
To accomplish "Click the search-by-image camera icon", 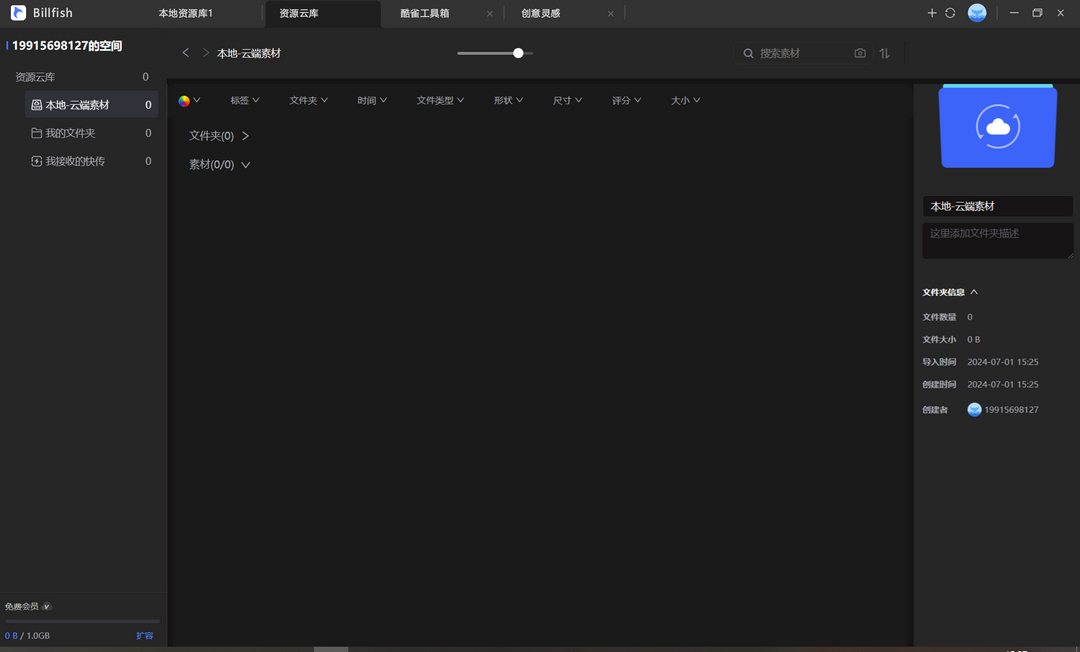I will pyautogui.click(x=860, y=53).
